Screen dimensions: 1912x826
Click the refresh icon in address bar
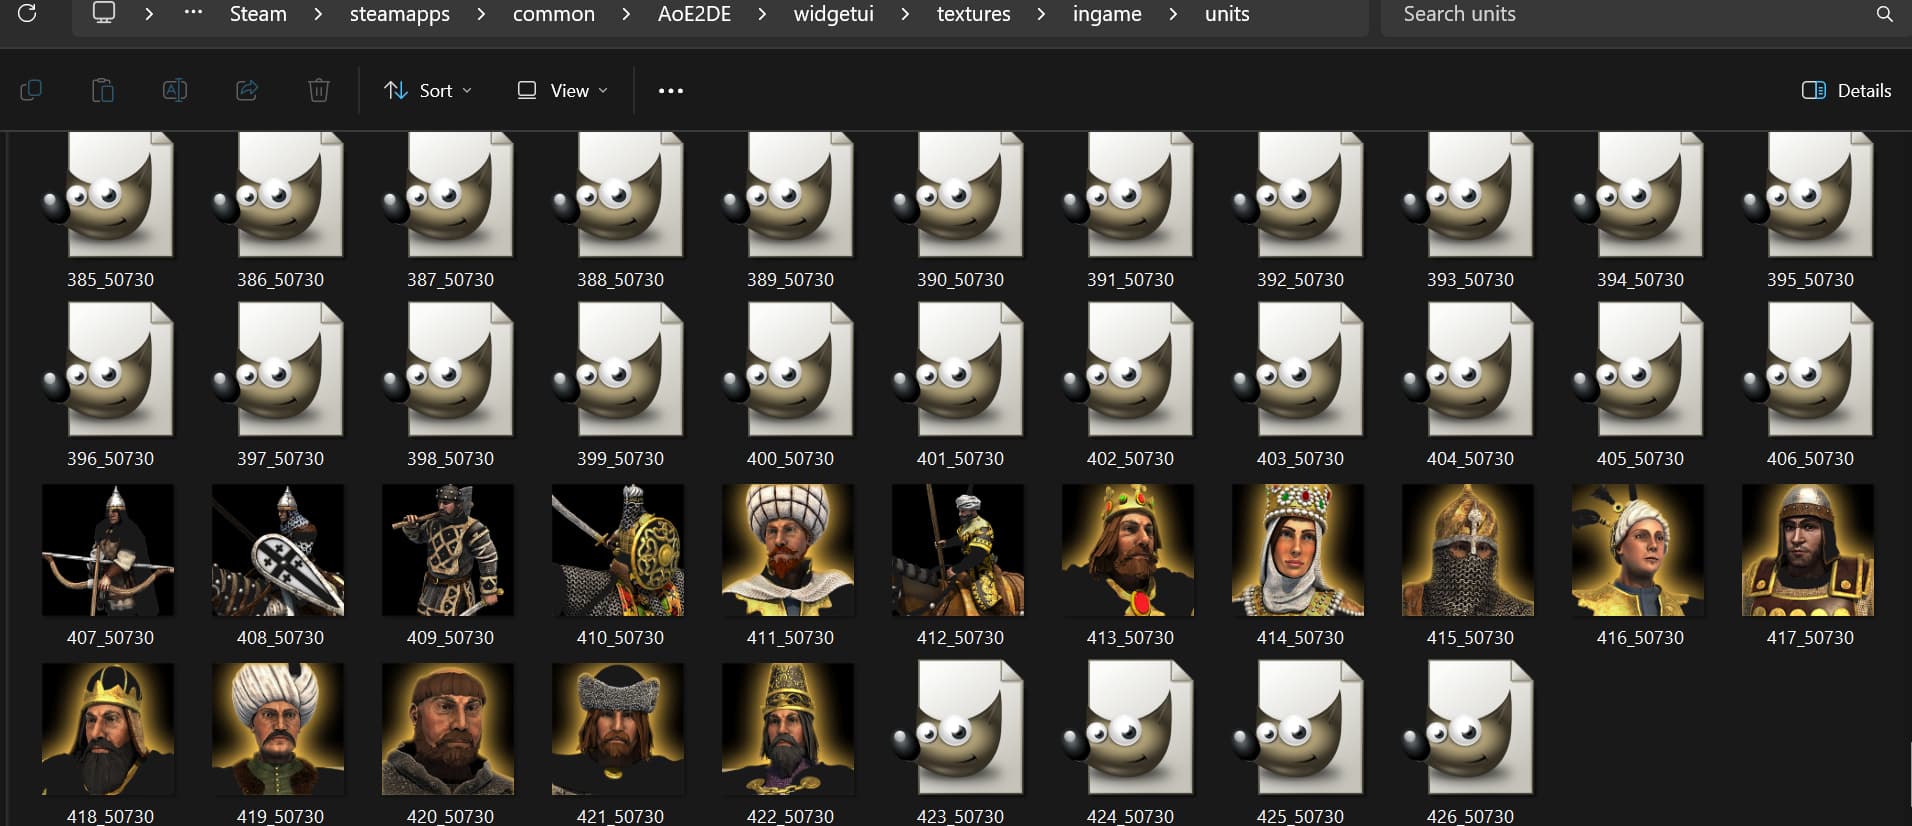(x=27, y=13)
